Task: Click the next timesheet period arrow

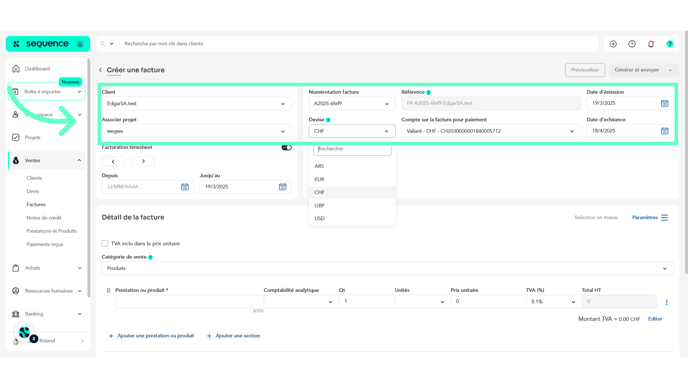Action: (x=143, y=161)
